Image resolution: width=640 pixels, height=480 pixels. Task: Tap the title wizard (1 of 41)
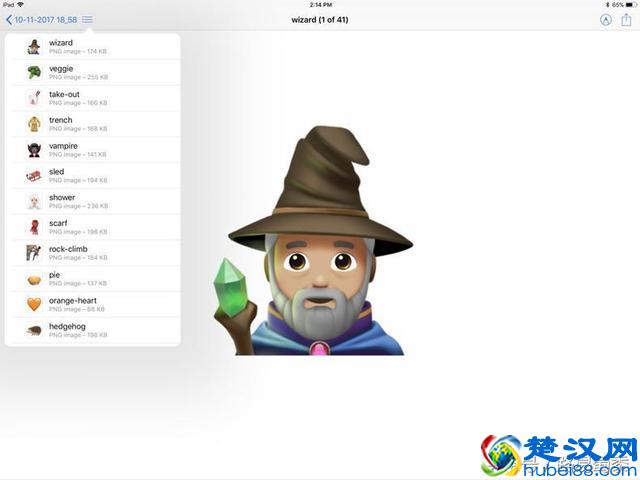[x=320, y=19]
